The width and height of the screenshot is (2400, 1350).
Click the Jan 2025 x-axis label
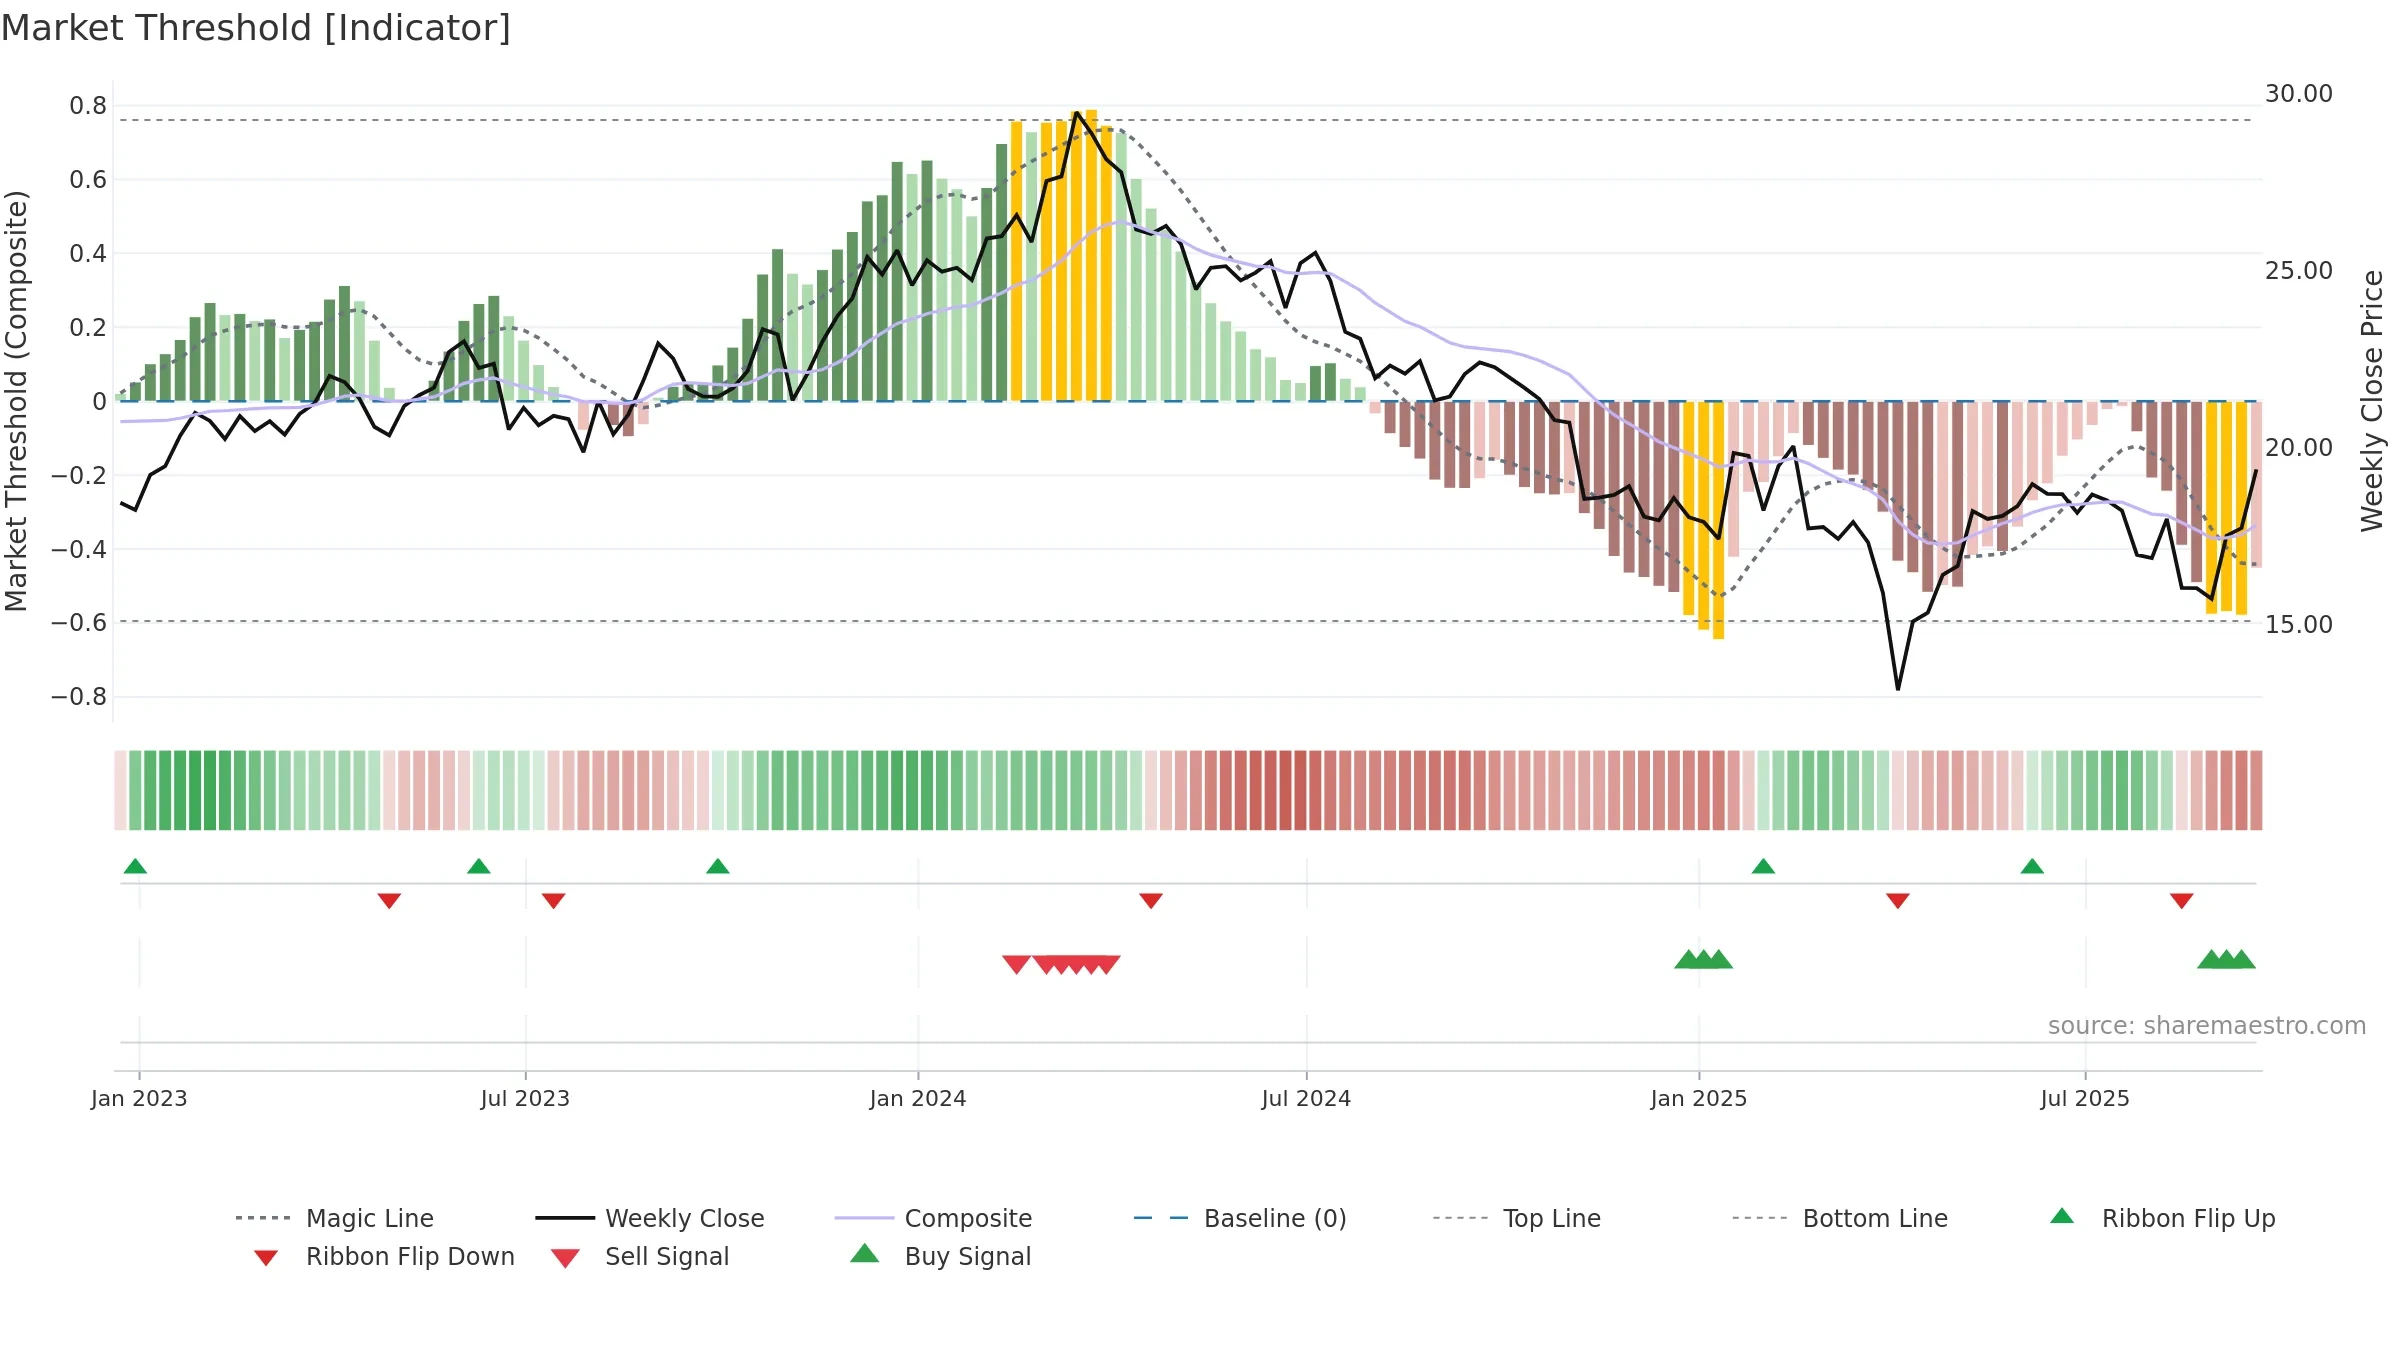(x=1699, y=1098)
